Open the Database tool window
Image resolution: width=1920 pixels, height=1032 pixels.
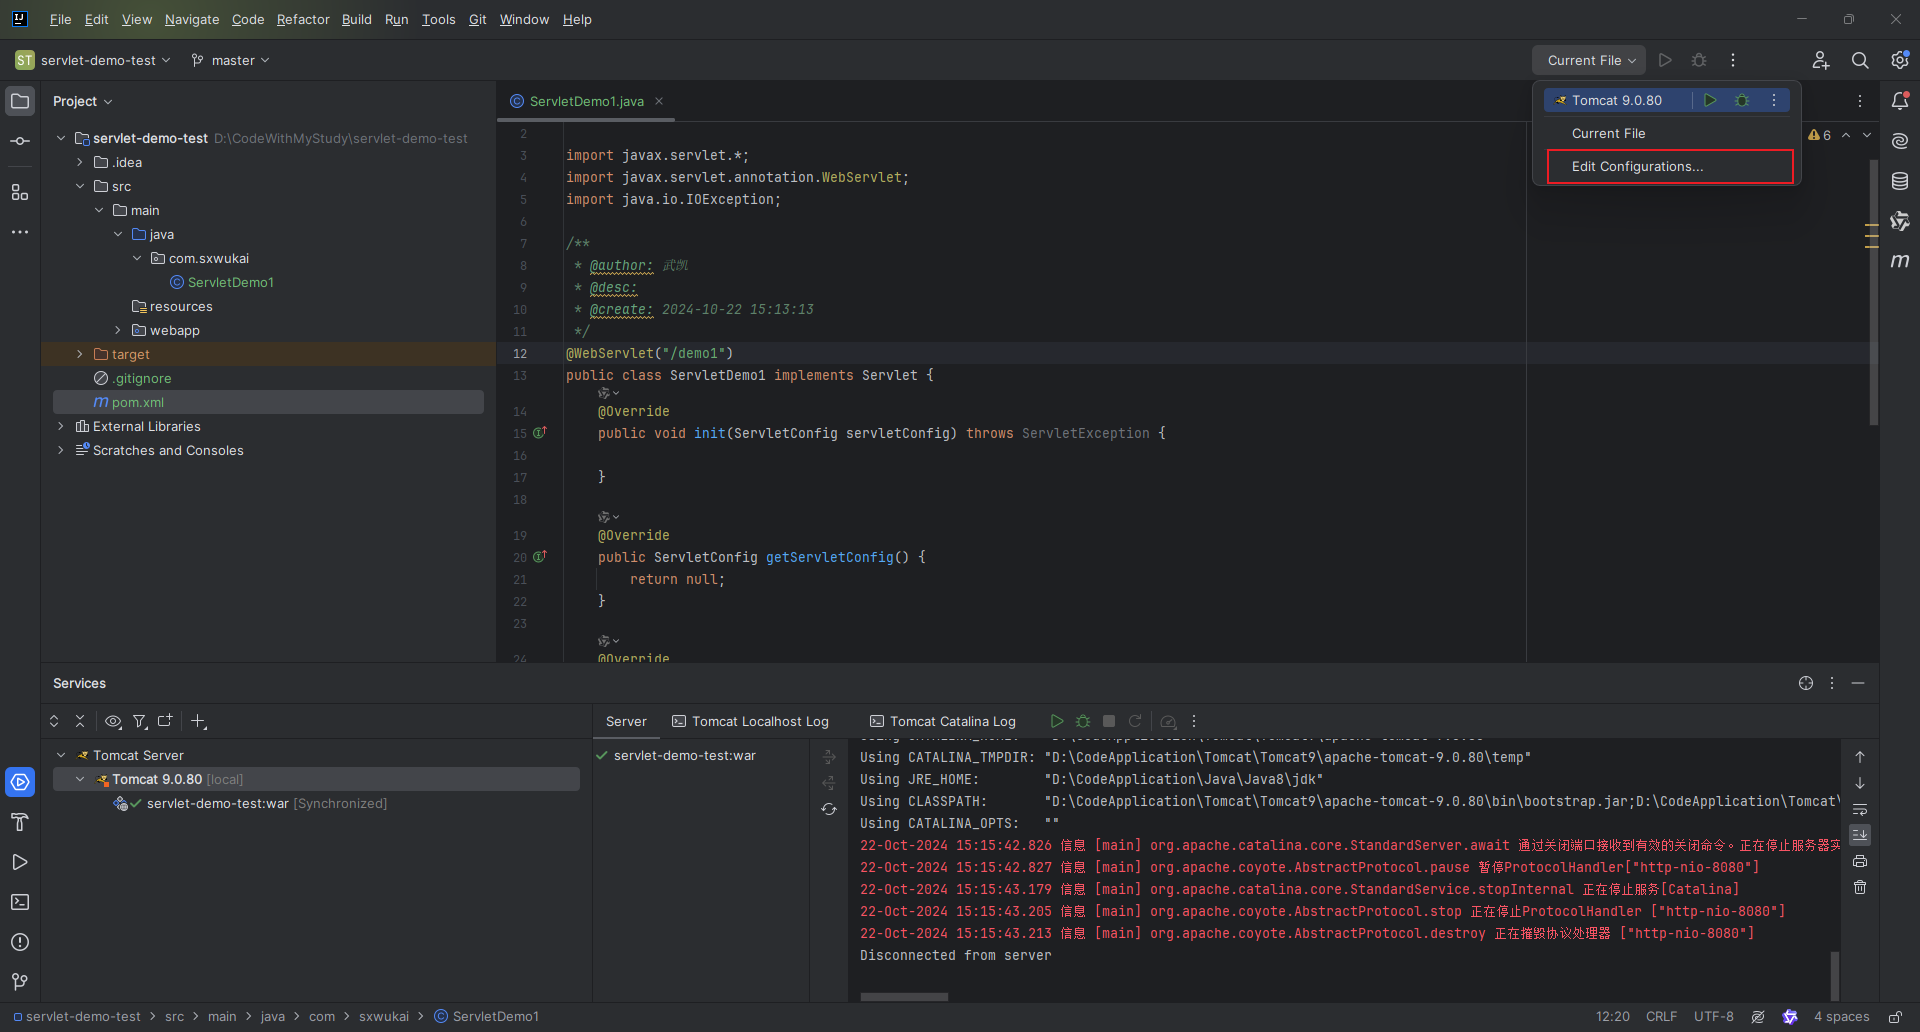click(1900, 181)
